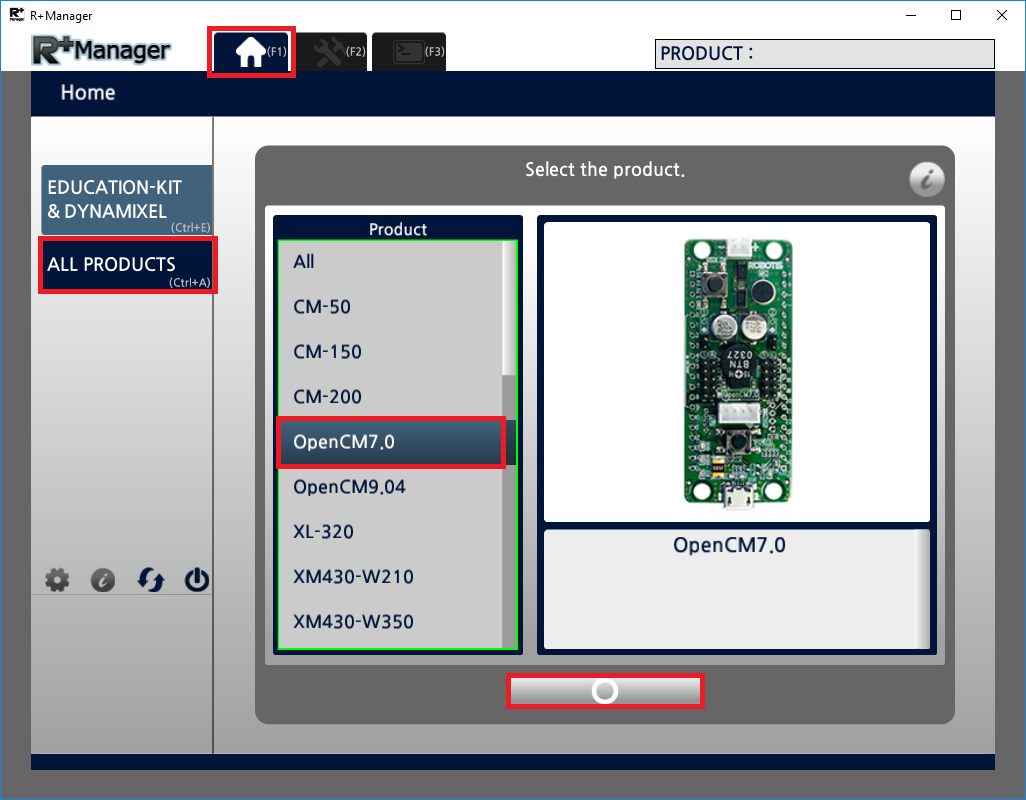Click the settings gear icon in sidebar

pyautogui.click(x=58, y=580)
